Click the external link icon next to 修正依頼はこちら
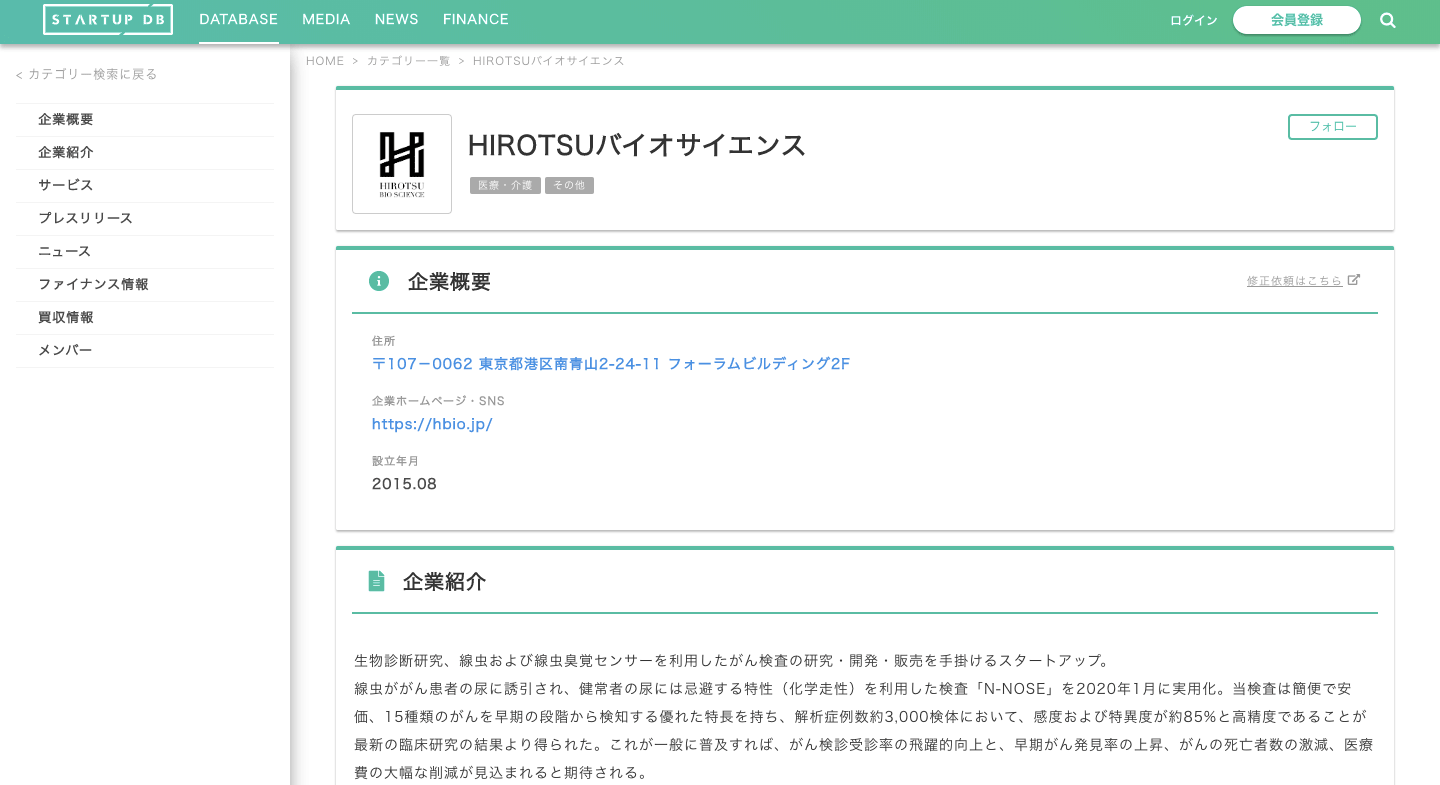The width and height of the screenshot is (1440, 785). coord(1354,280)
